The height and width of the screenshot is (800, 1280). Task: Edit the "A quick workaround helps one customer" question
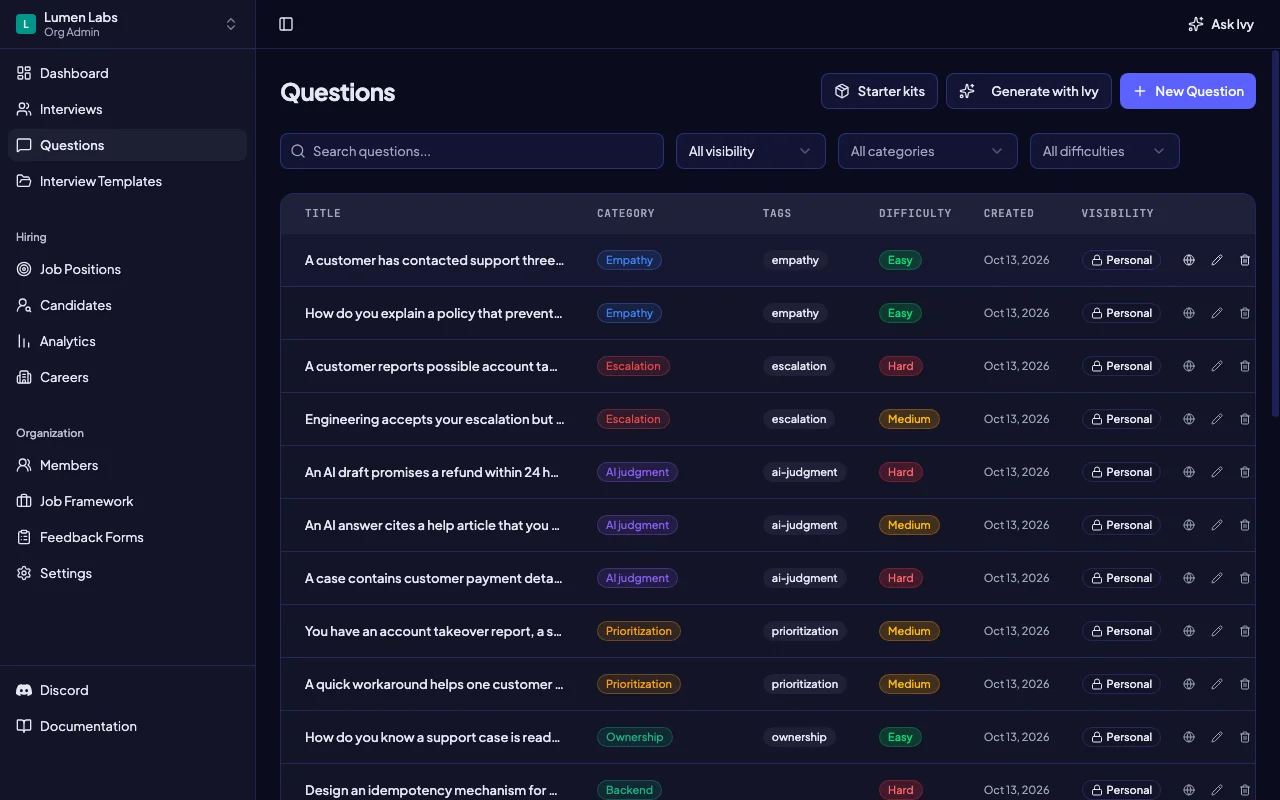coord(1217,684)
